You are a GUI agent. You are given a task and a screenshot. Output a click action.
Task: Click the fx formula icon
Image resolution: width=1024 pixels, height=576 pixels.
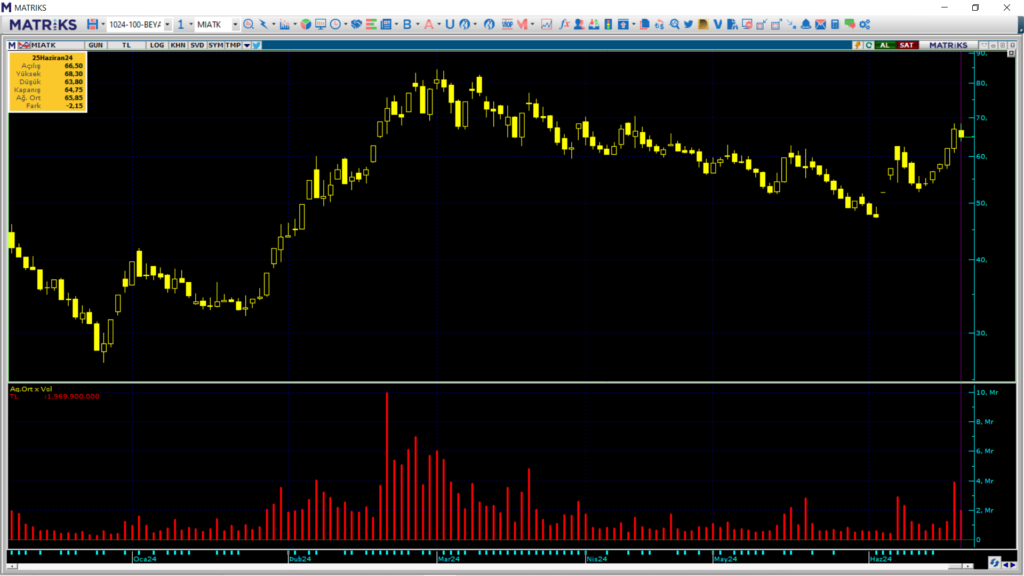[564, 24]
